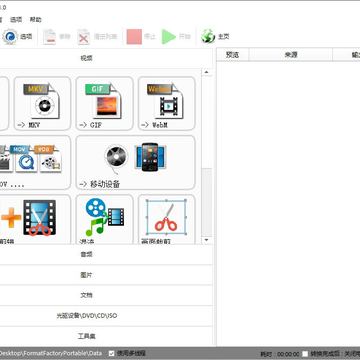This screenshot has width=360, height=360.
Task: Click the 耗时 : 00:00:00 elapsed time
Action: tap(279, 354)
